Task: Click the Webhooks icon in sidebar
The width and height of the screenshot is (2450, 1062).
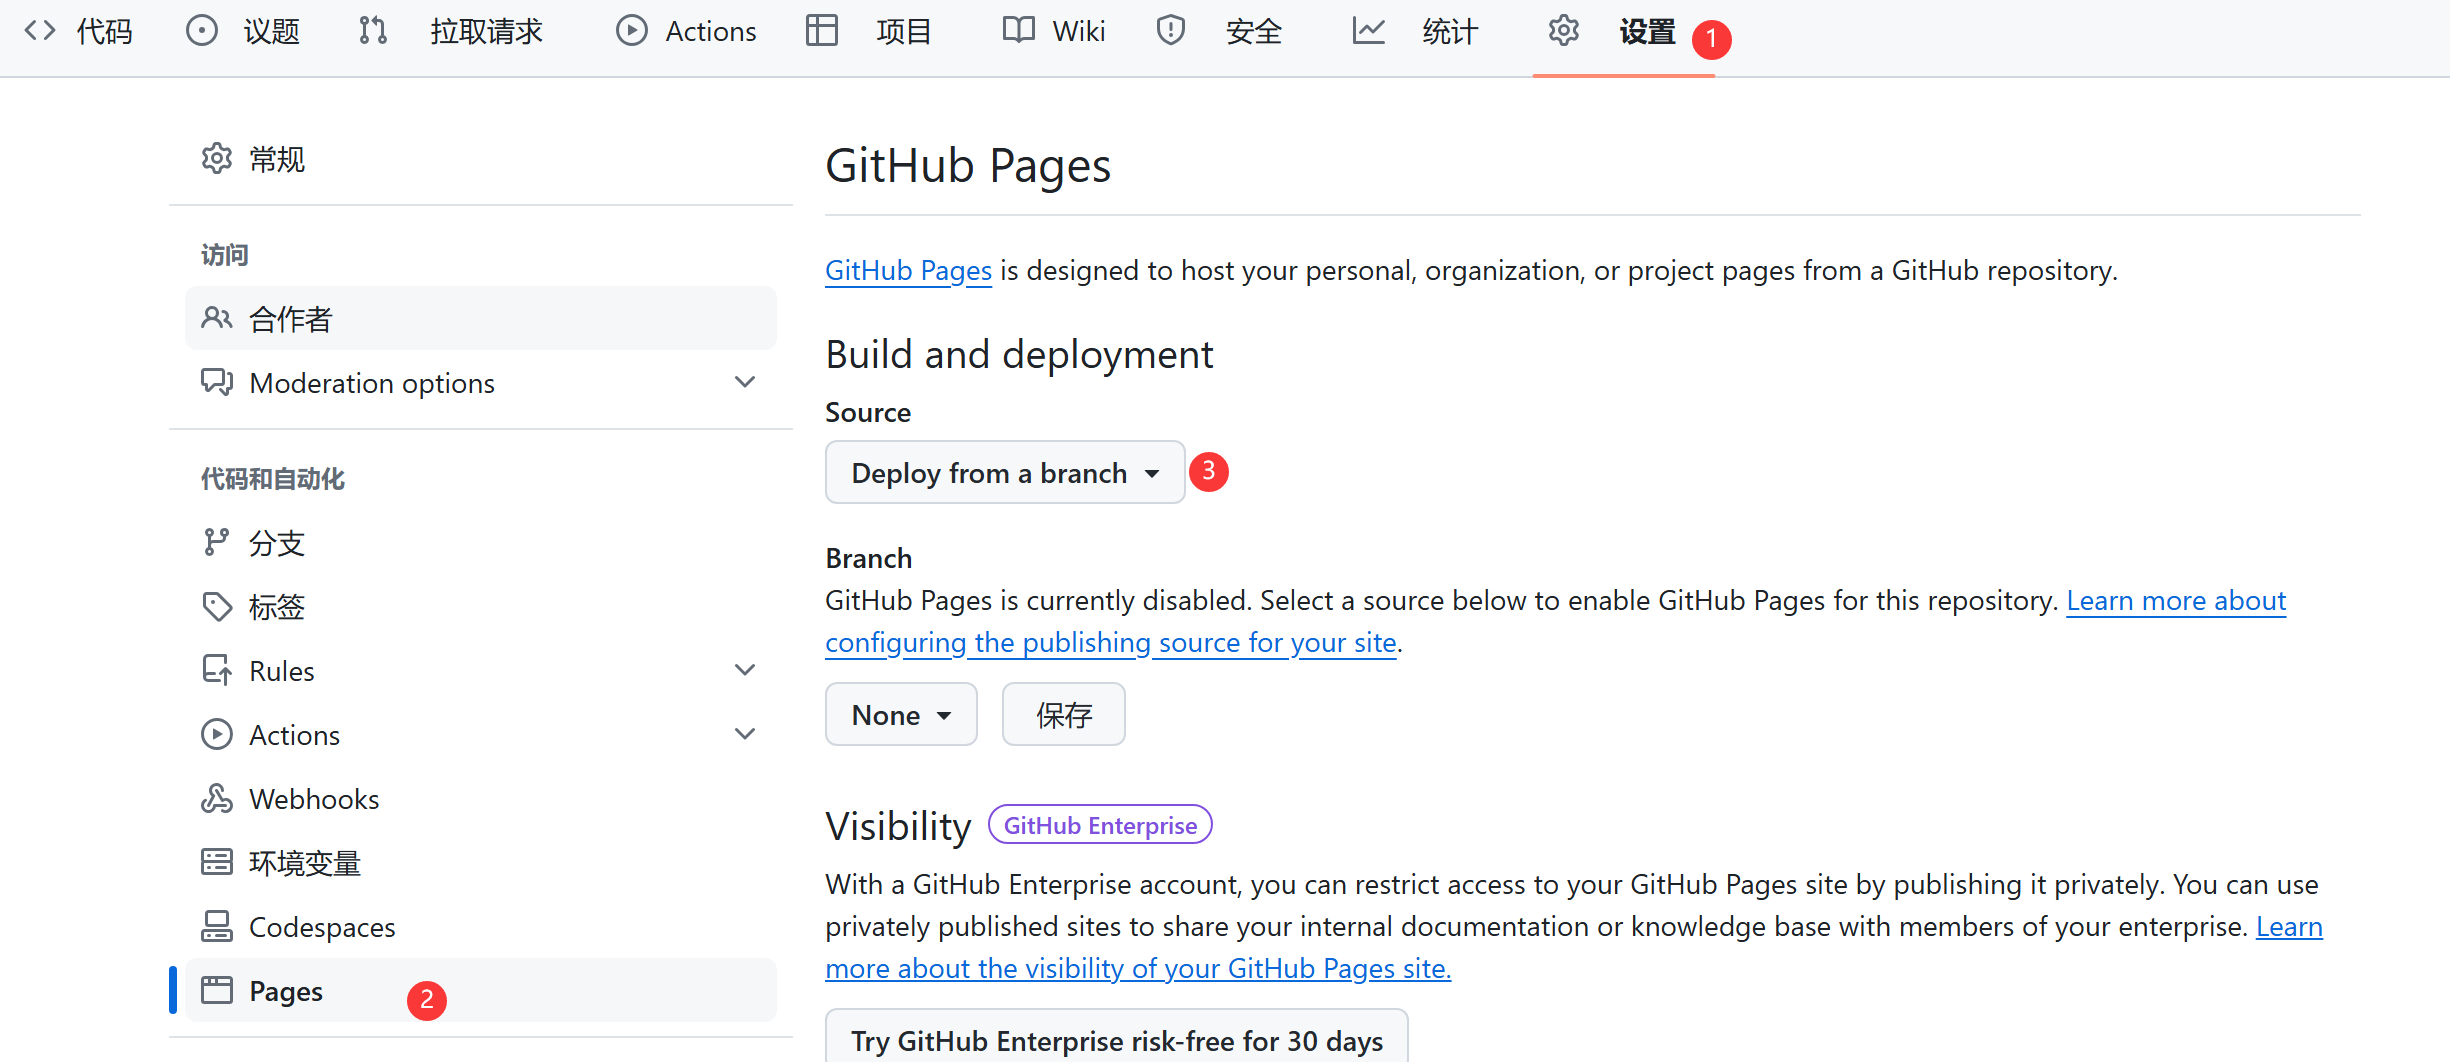Action: pos(217,798)
